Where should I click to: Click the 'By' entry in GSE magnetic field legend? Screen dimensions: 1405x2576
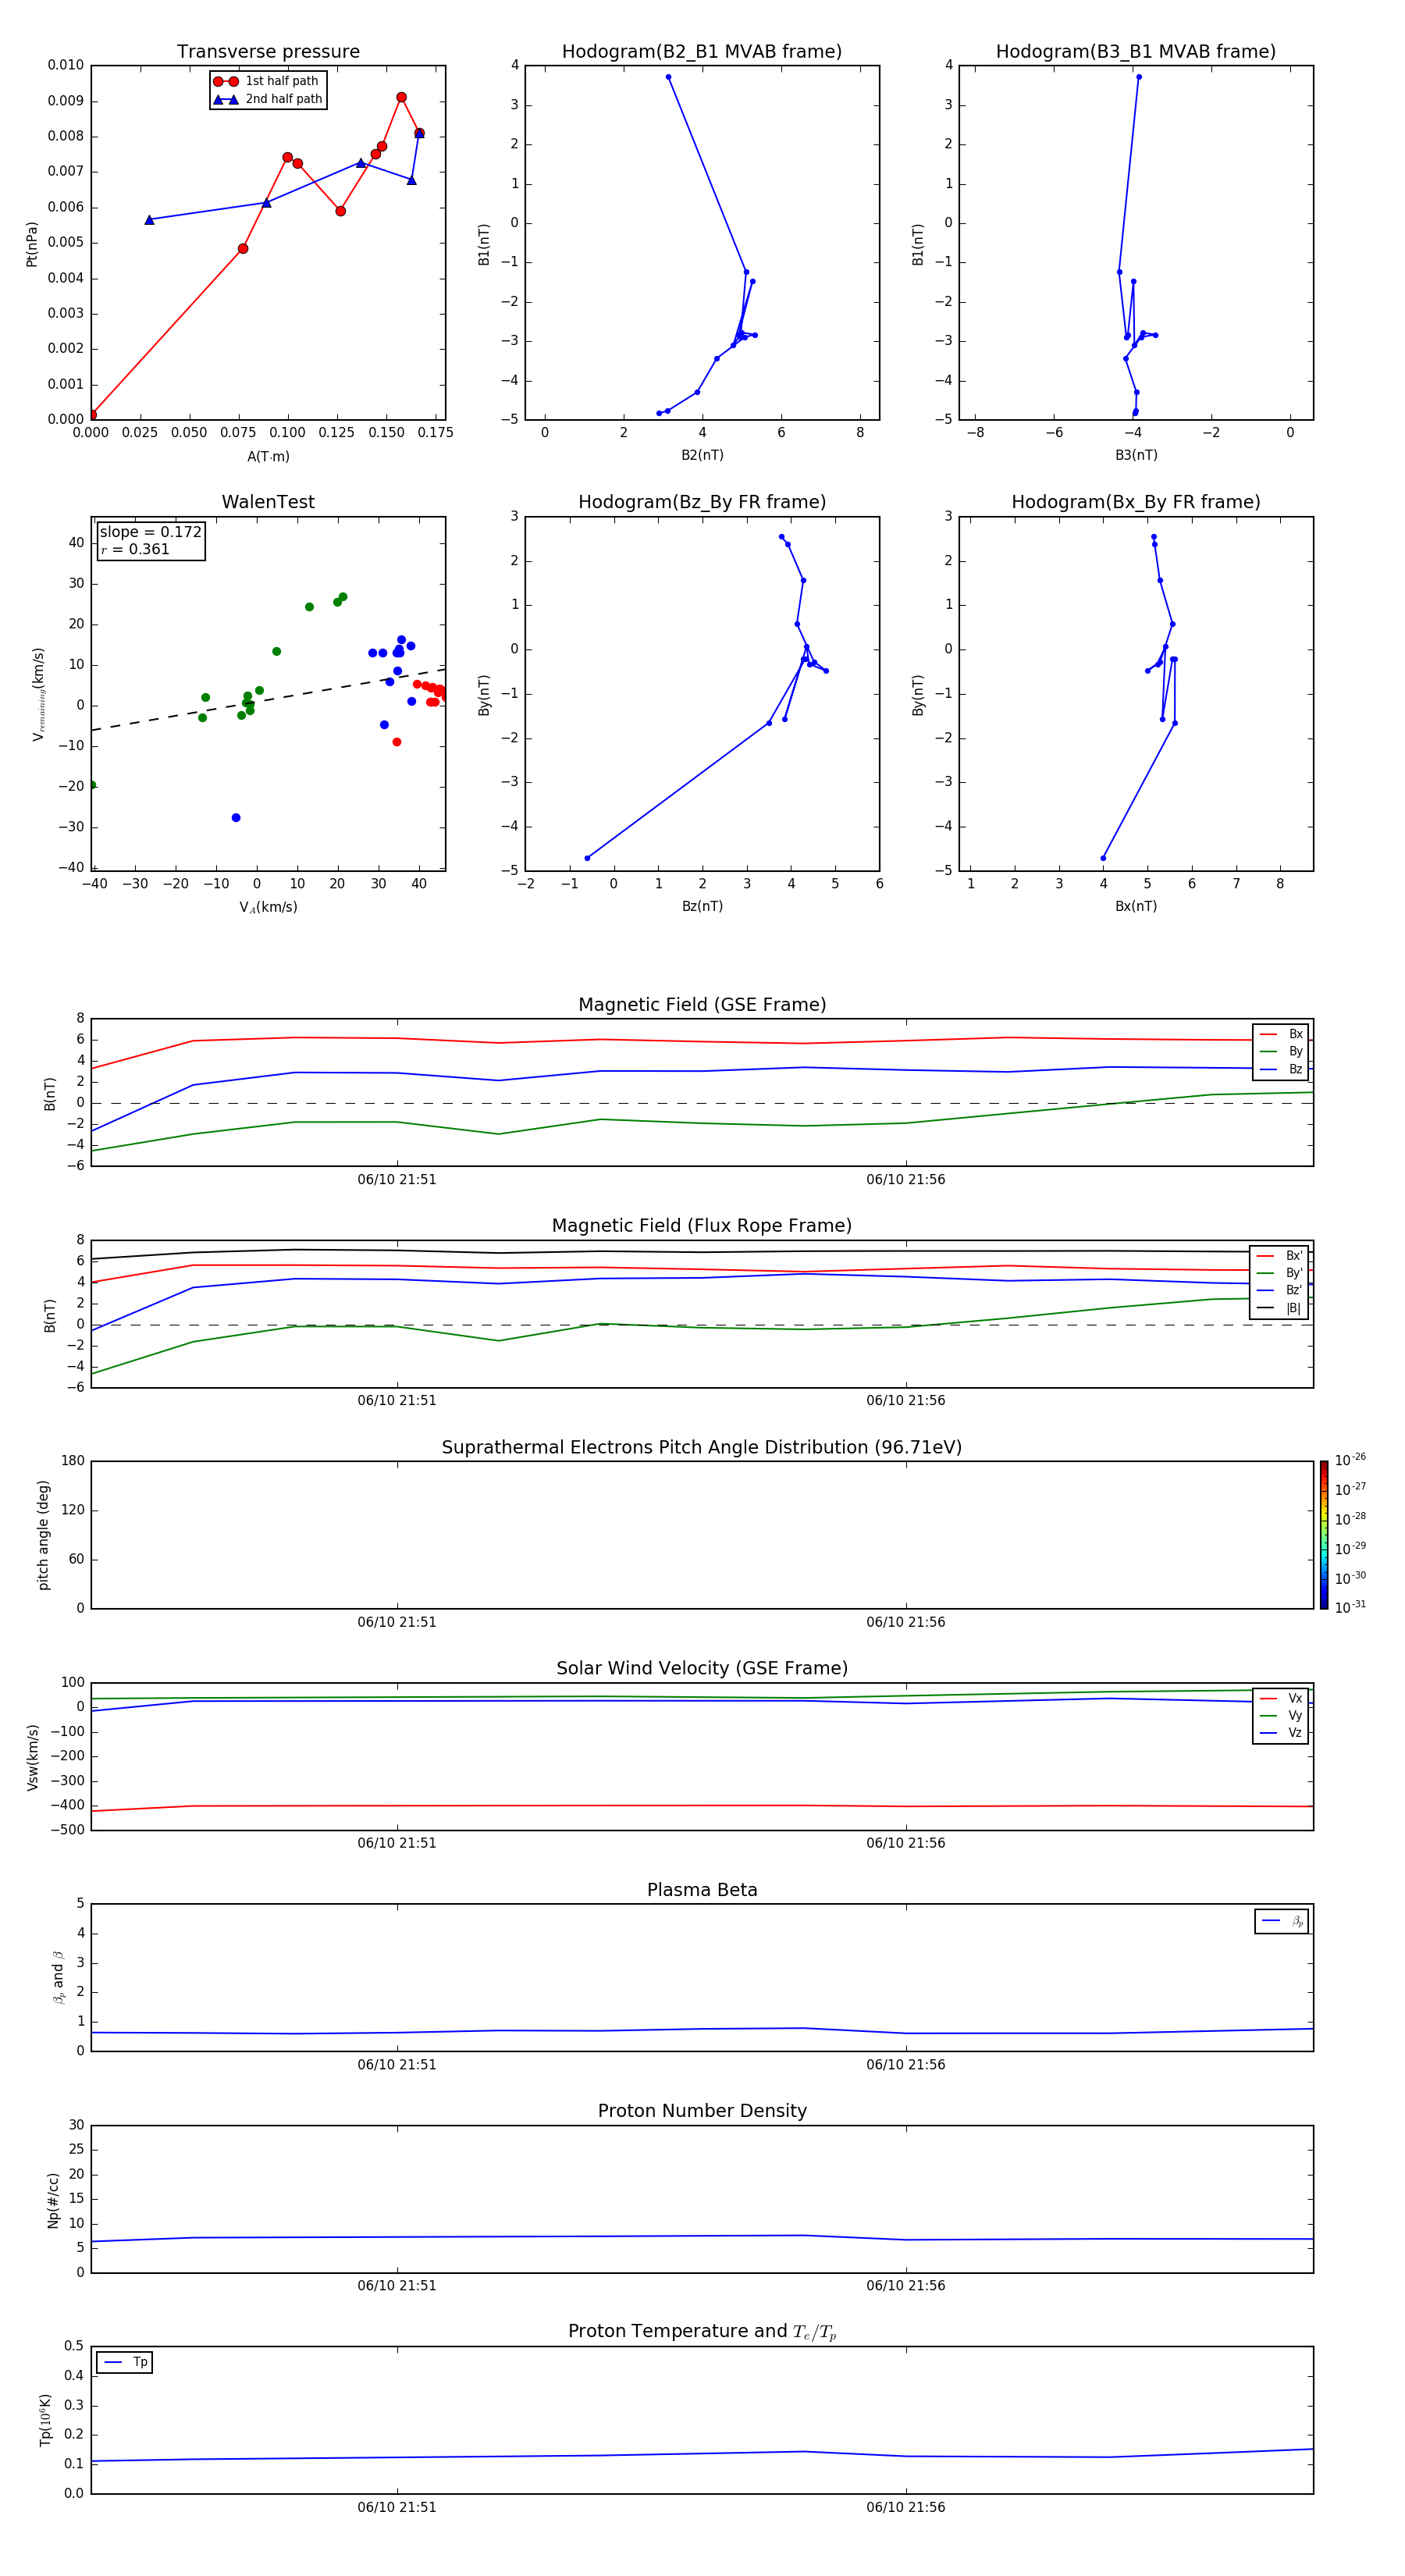tap(1281, 1052)
